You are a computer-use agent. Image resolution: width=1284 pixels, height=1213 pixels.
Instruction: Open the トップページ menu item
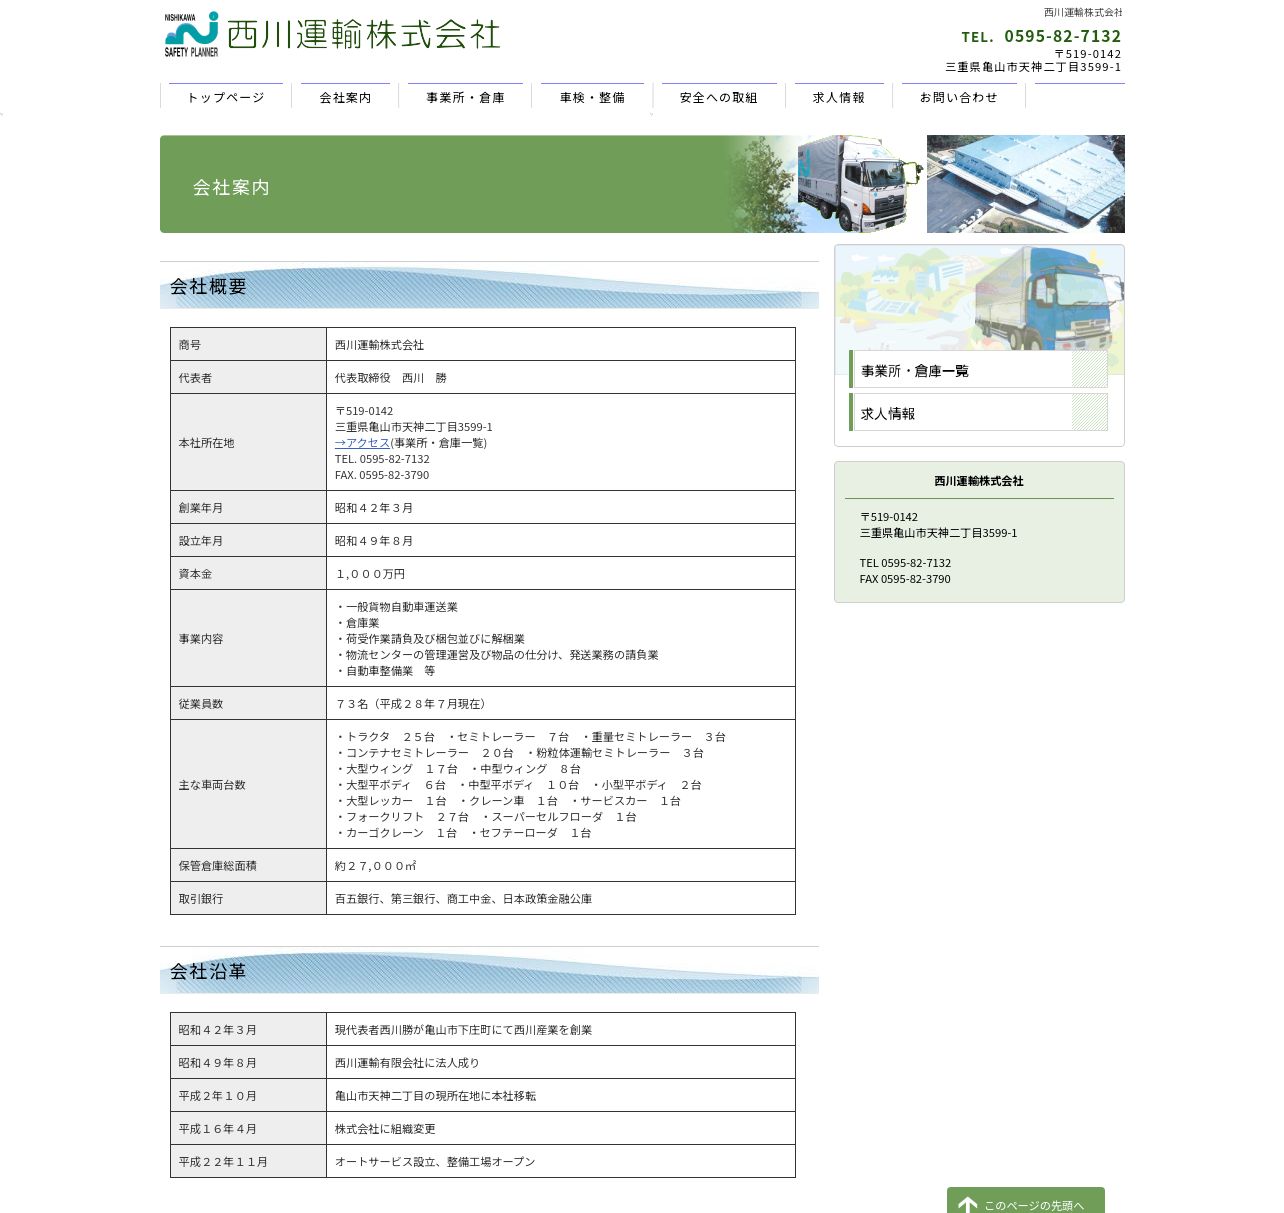226,97
